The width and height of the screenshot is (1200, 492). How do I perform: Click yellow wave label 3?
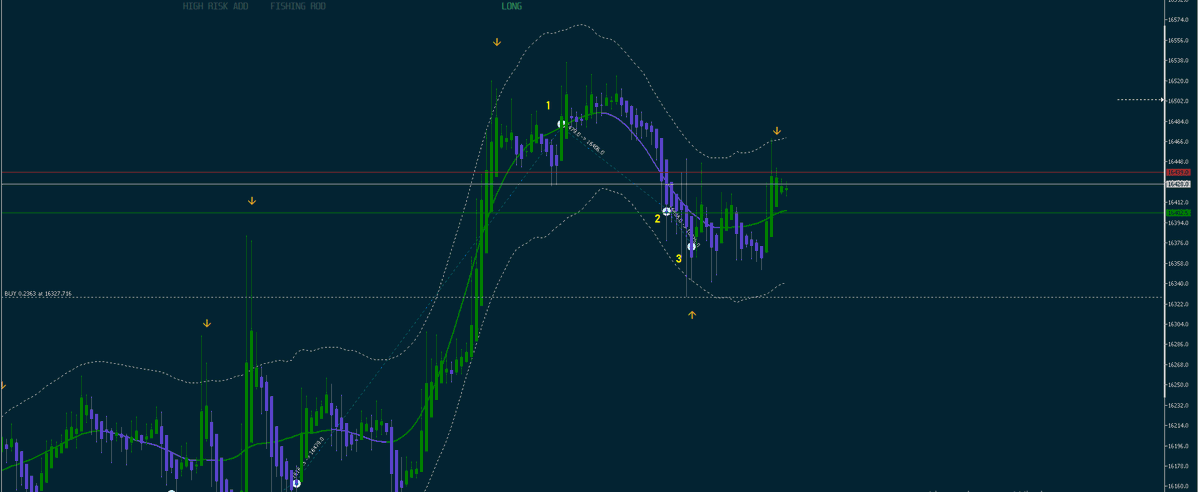[x=679, y=259]
